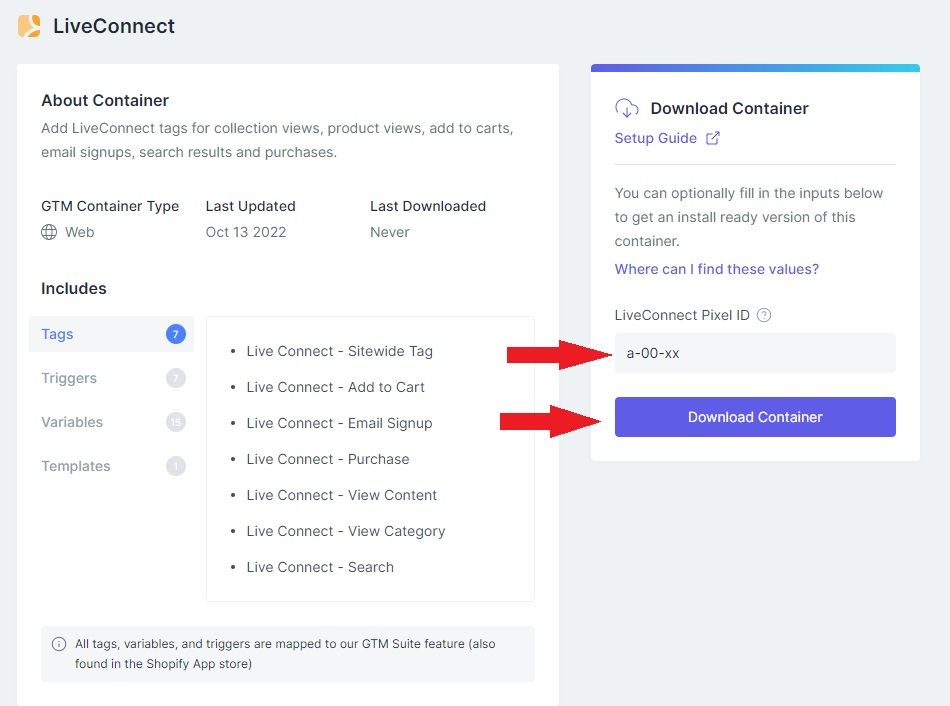Click the Live Connect - Purchase item
This screenshot has width=950, height=706.
click(327, 459)
